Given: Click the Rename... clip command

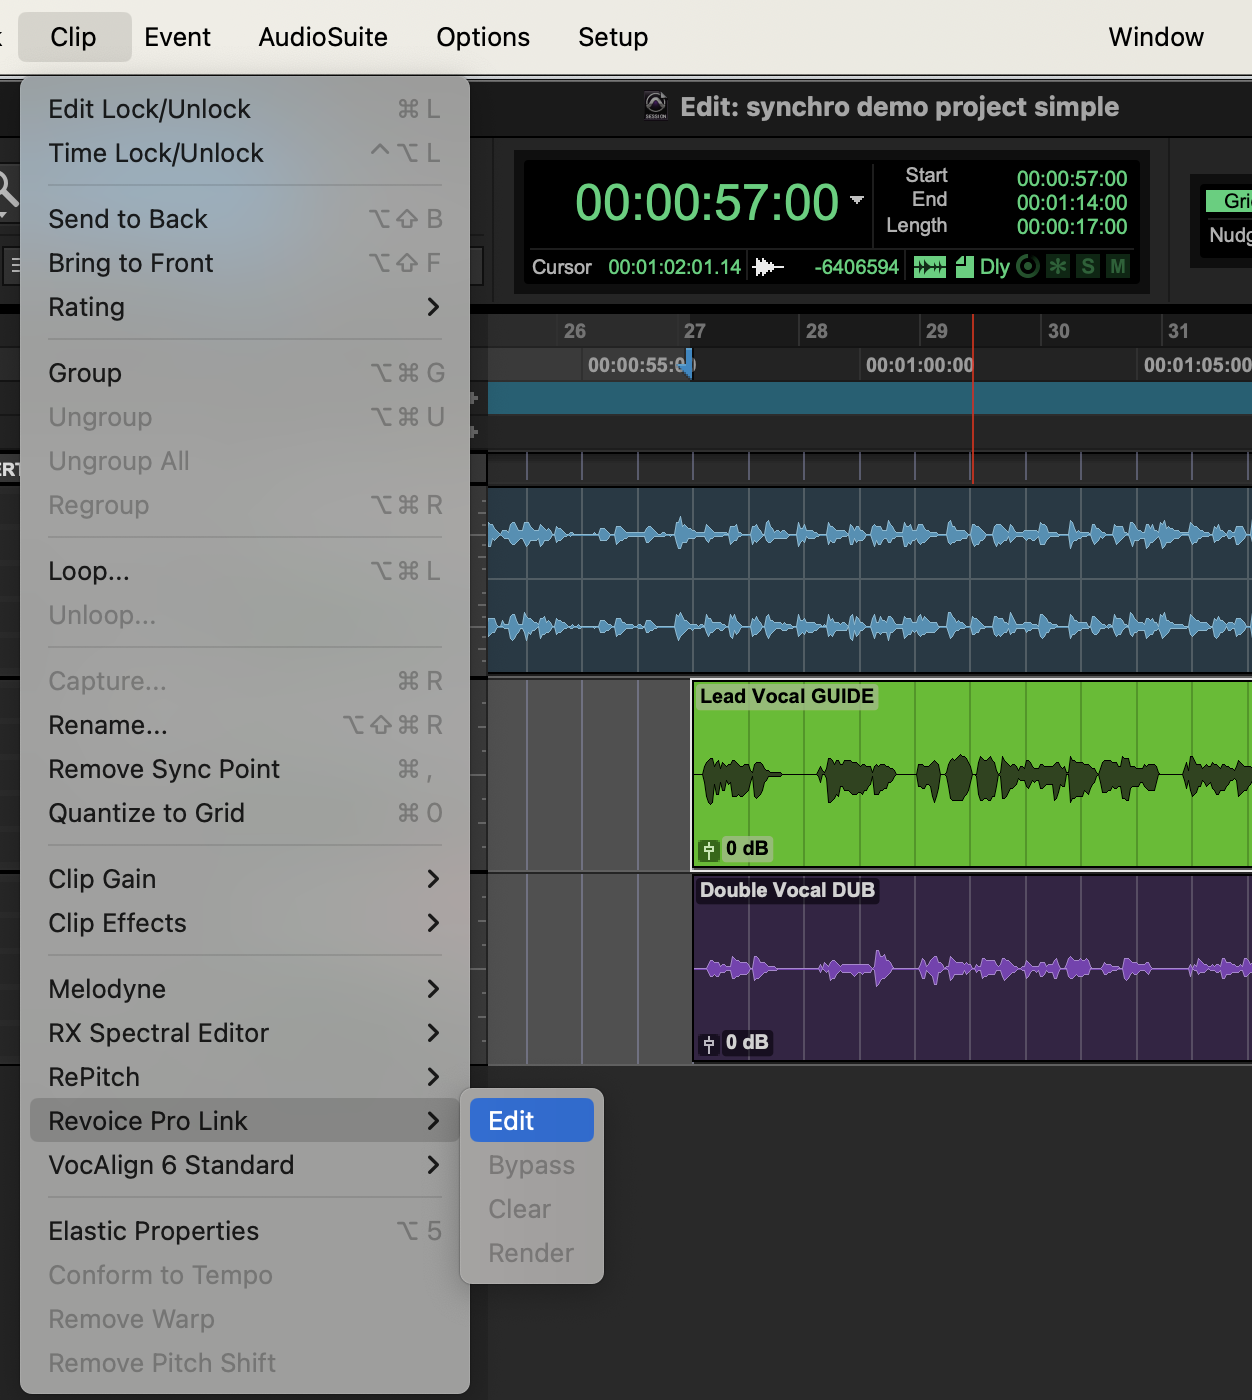Looking at the screenshot, I should pyautogui.click(x=108, y=725).
